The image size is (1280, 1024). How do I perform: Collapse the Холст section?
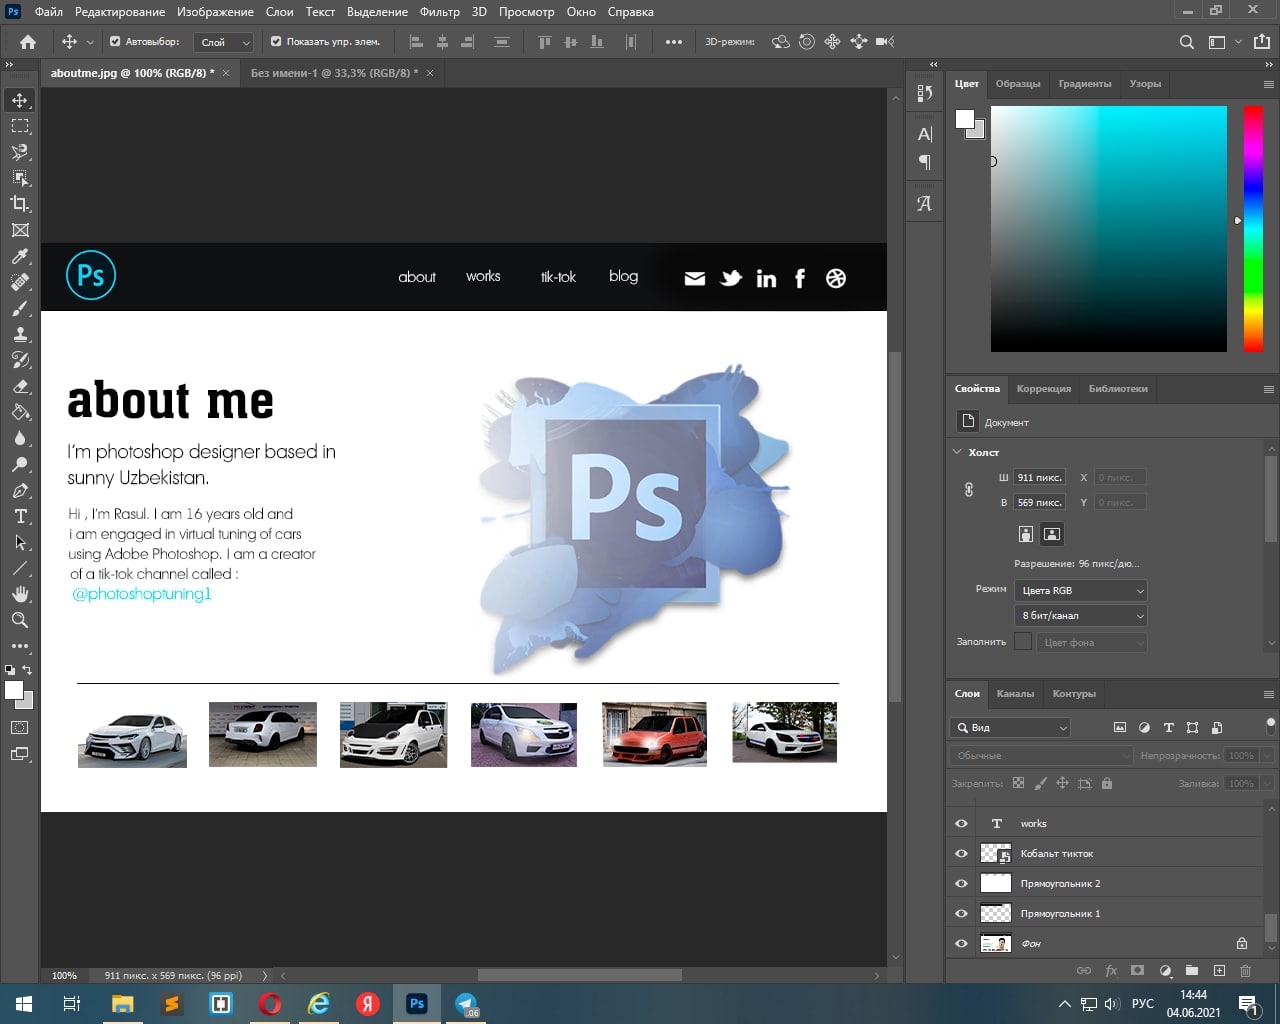pyautogui.click(x=958, y=452)
